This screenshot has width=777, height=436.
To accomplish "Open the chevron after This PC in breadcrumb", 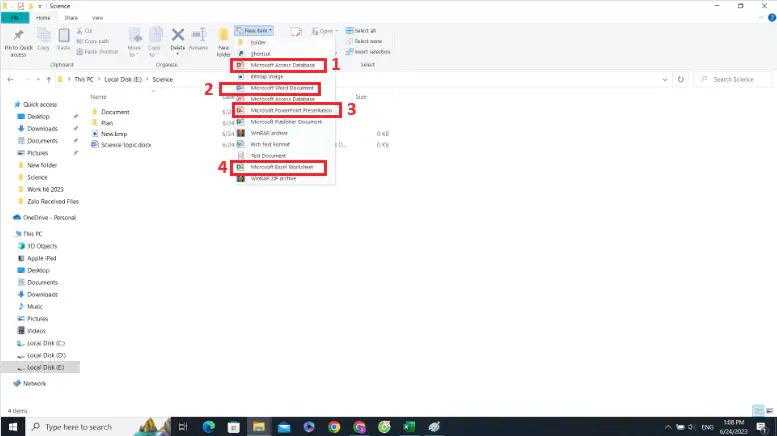I will 99,79.
